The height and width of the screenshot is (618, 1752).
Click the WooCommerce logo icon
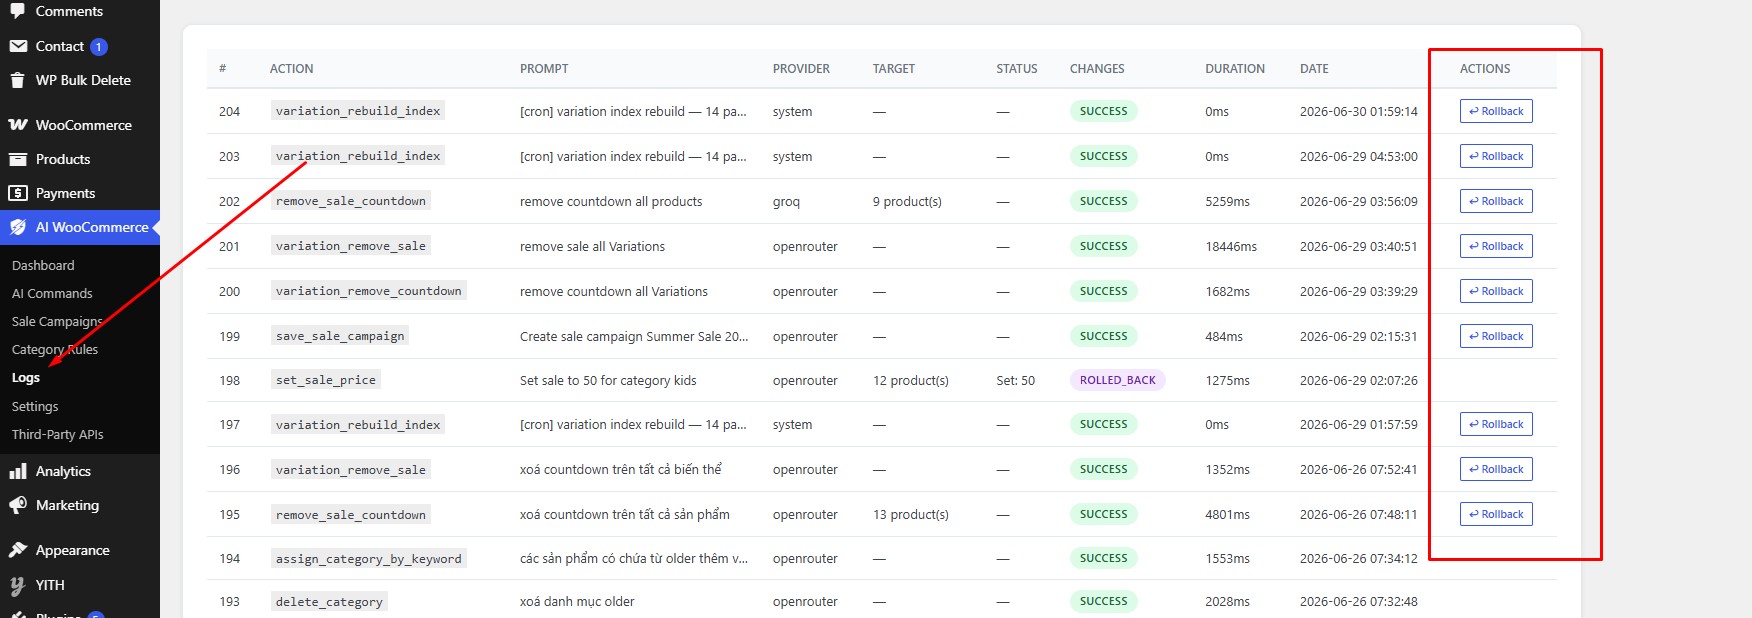(x=18, y=125)
